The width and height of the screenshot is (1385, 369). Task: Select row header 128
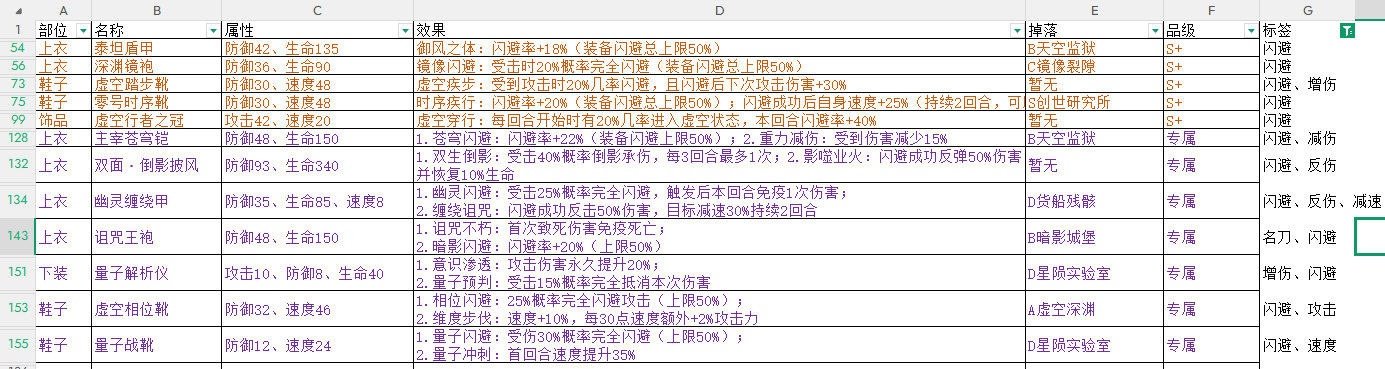point(18,138)
